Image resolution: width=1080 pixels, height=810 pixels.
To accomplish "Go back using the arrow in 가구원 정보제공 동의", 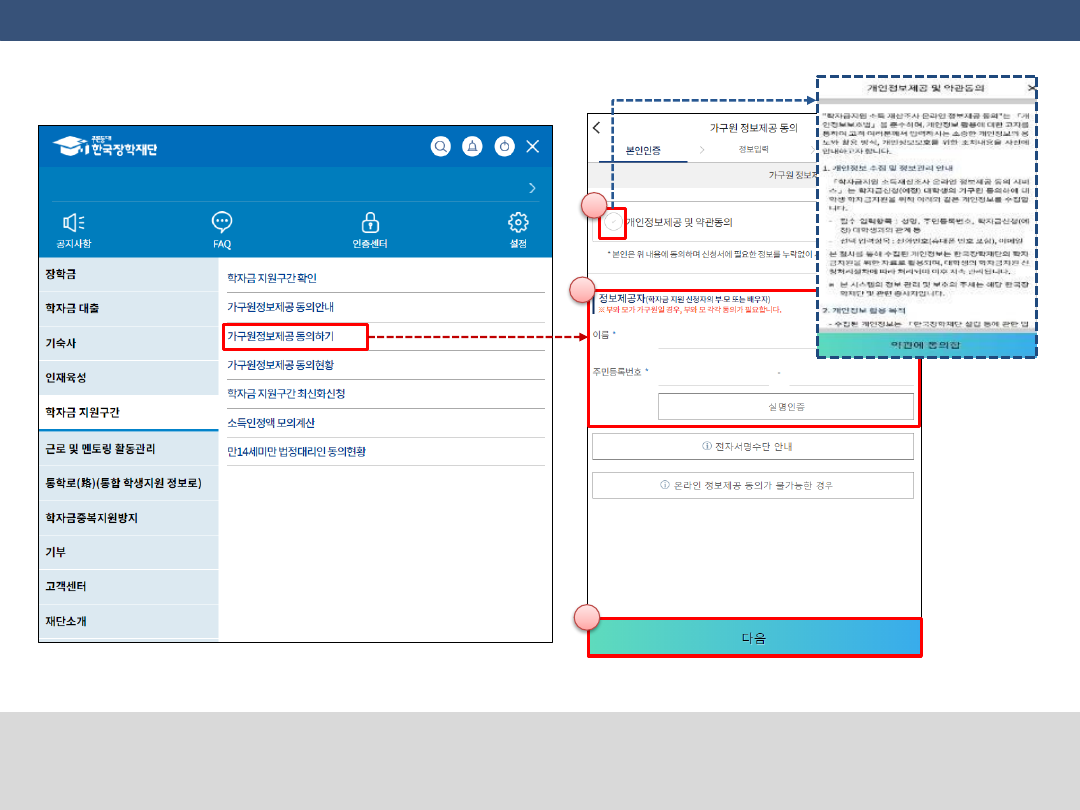I will click(x=597, y=128).
